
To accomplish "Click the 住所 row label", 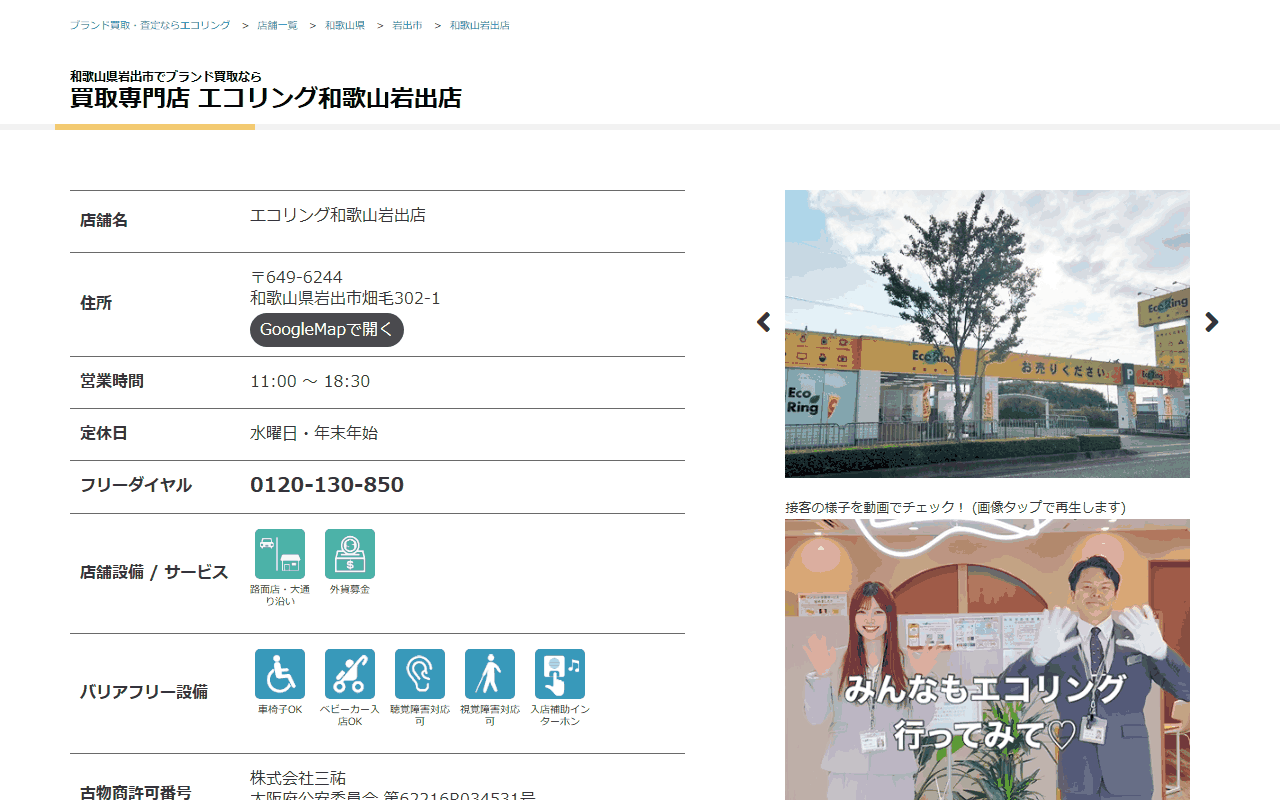I will [x=96, y=303].
